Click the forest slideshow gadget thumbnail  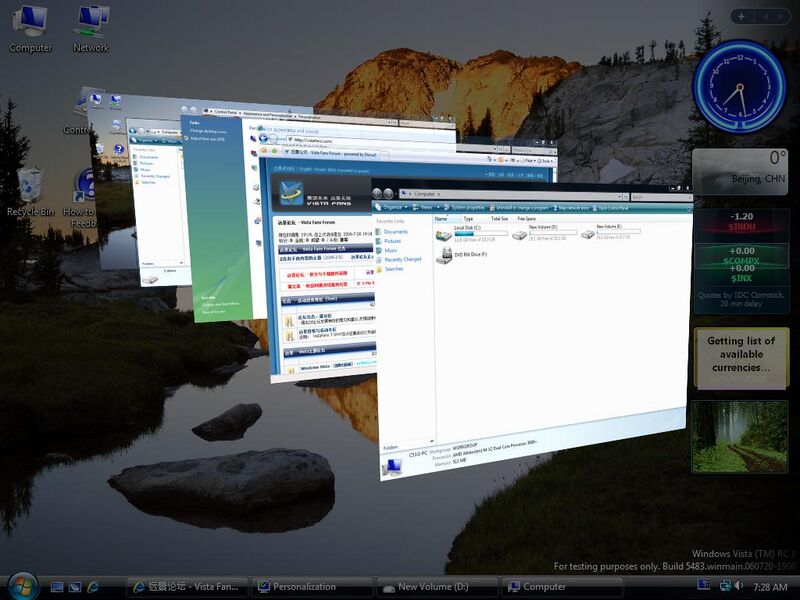(x=739, y=437)
